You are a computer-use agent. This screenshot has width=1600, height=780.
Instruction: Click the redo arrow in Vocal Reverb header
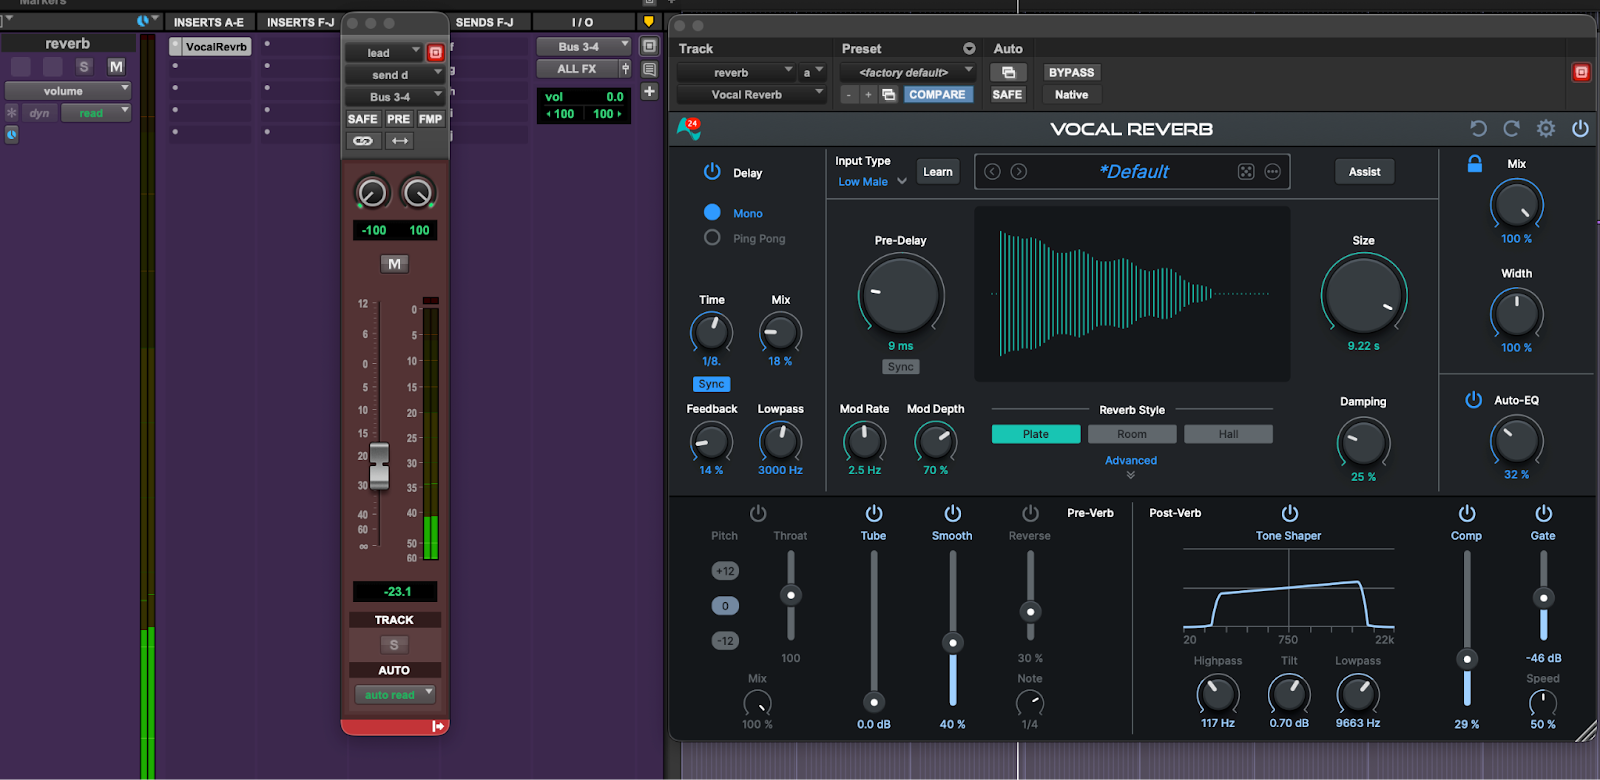[1511, 128]
